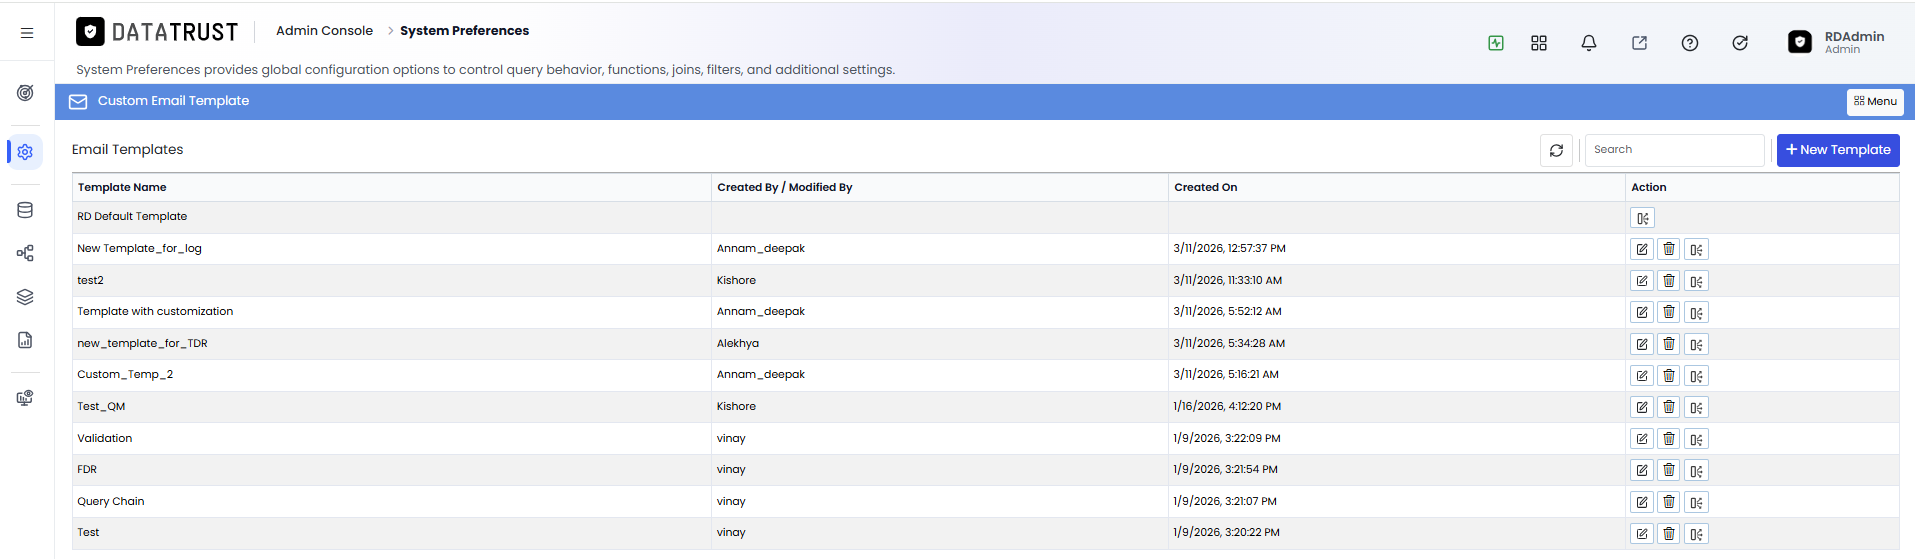The height and width of the screenshot is (559, 1915).
Task: Delete the test2 template
Action: pos(1669,281)
